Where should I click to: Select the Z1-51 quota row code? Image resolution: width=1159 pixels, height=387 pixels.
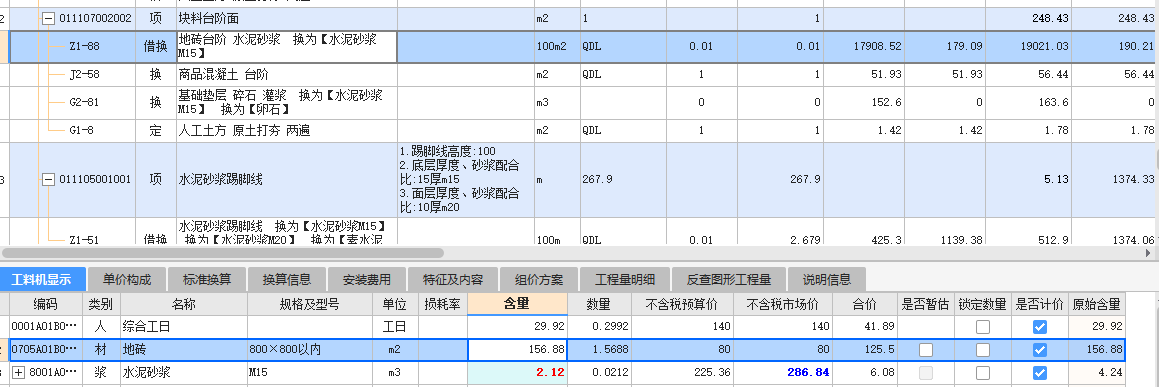pos(84,240)
